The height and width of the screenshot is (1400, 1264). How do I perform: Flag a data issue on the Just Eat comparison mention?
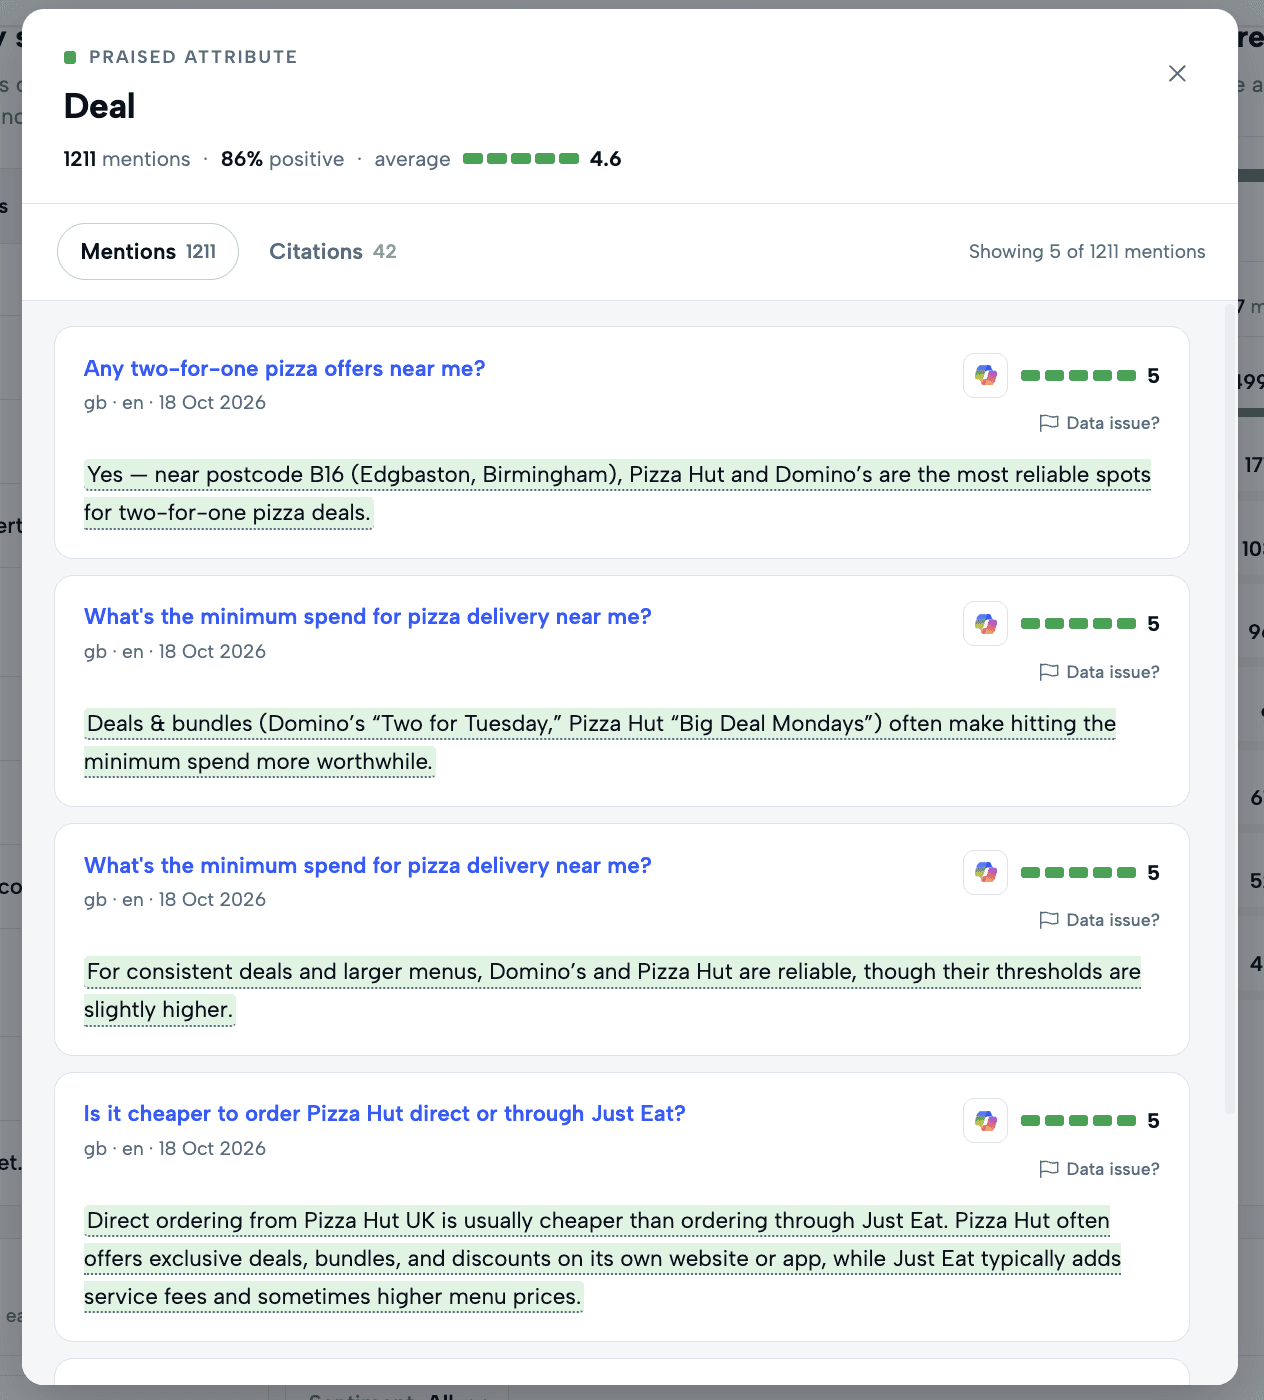coord(1099,1169)
